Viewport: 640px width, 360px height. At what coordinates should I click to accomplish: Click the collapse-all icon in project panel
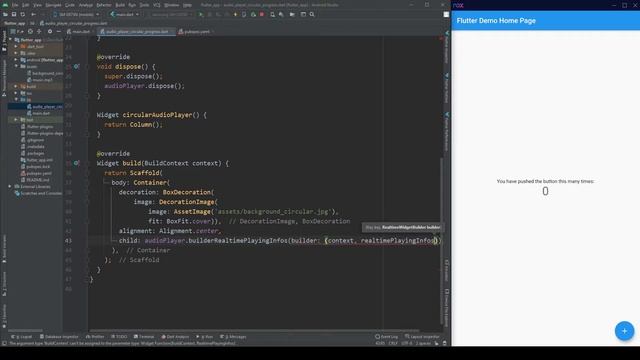39,31
